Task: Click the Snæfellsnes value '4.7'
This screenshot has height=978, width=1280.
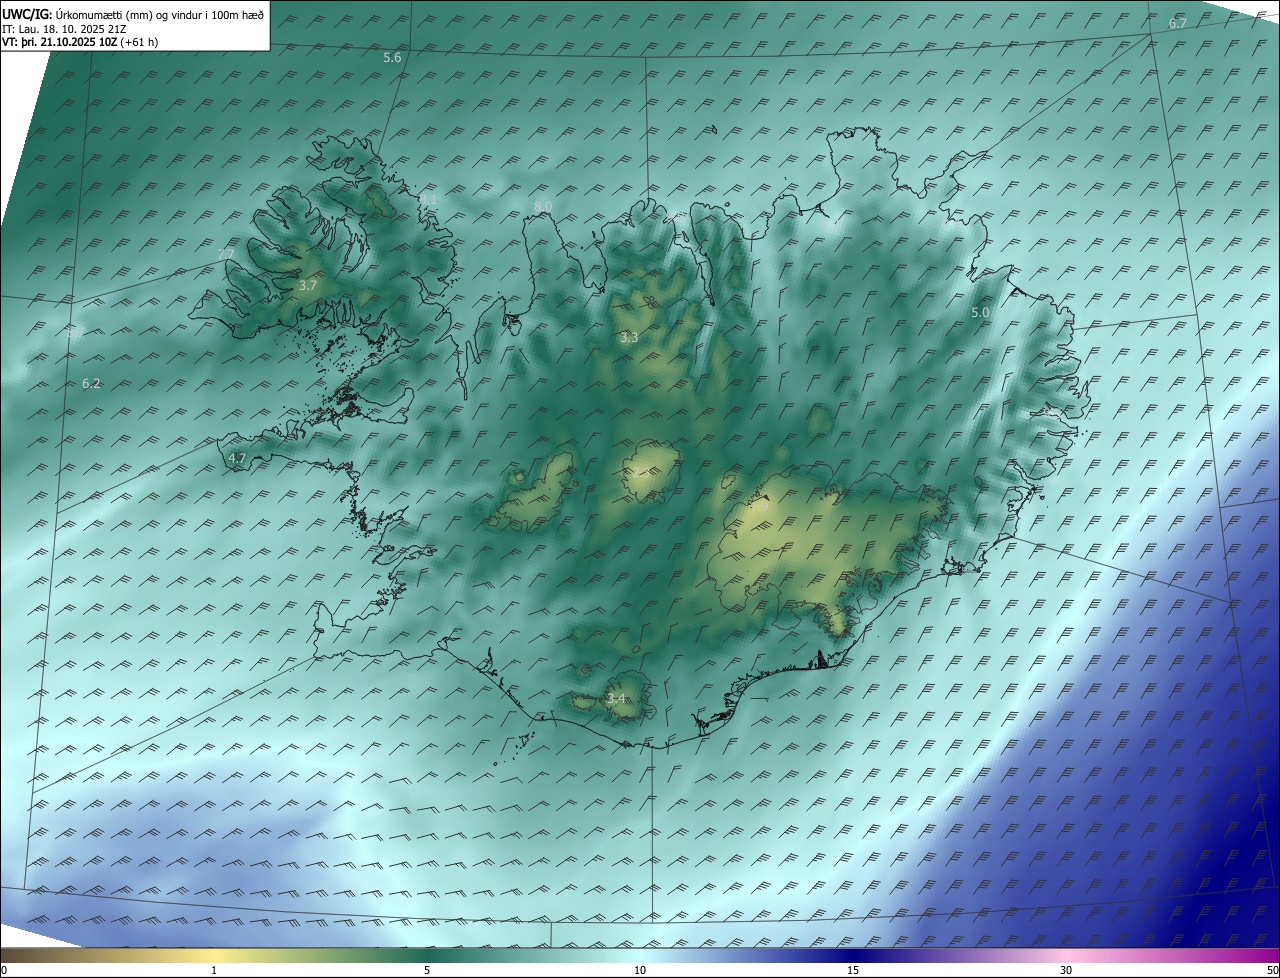Action: pyautogui.click(x=237, y=459)
